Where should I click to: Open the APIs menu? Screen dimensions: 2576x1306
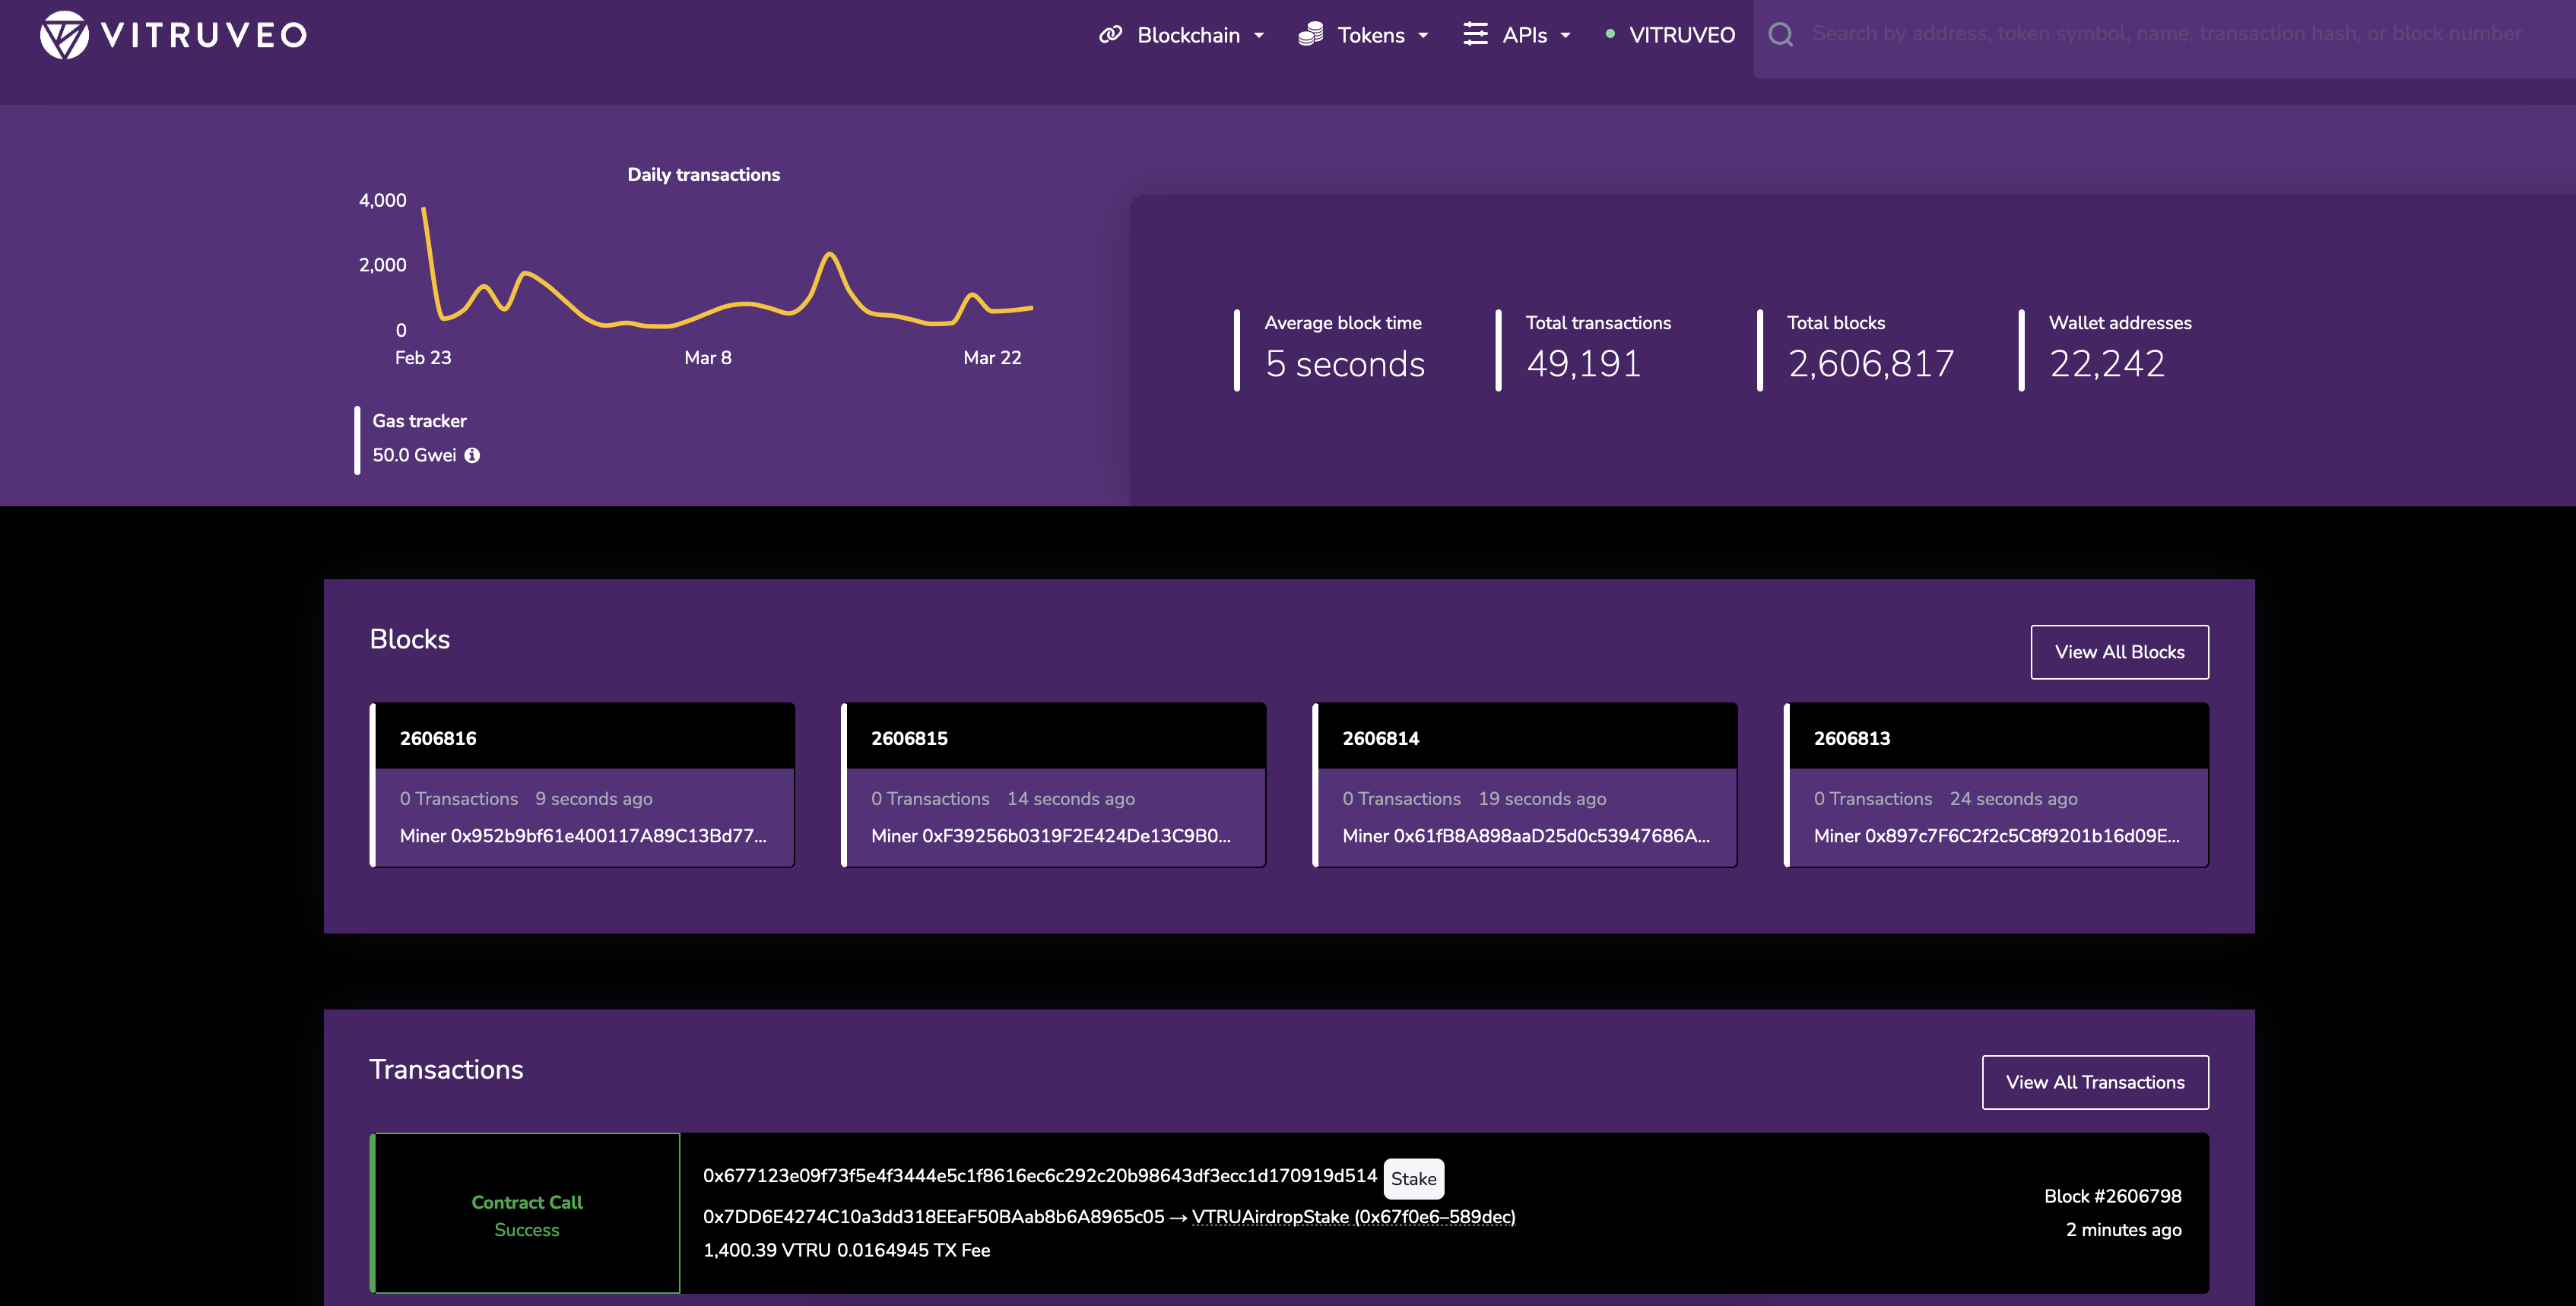click(1518, 35)
